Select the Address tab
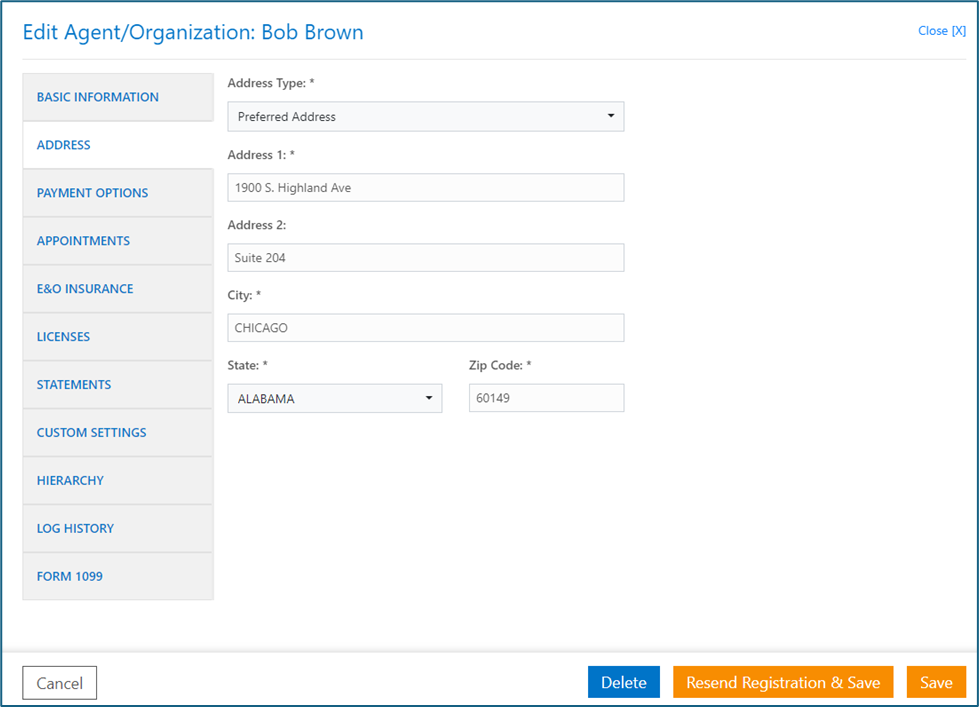Viewport: 979px width, 707px height. [118, 145]
